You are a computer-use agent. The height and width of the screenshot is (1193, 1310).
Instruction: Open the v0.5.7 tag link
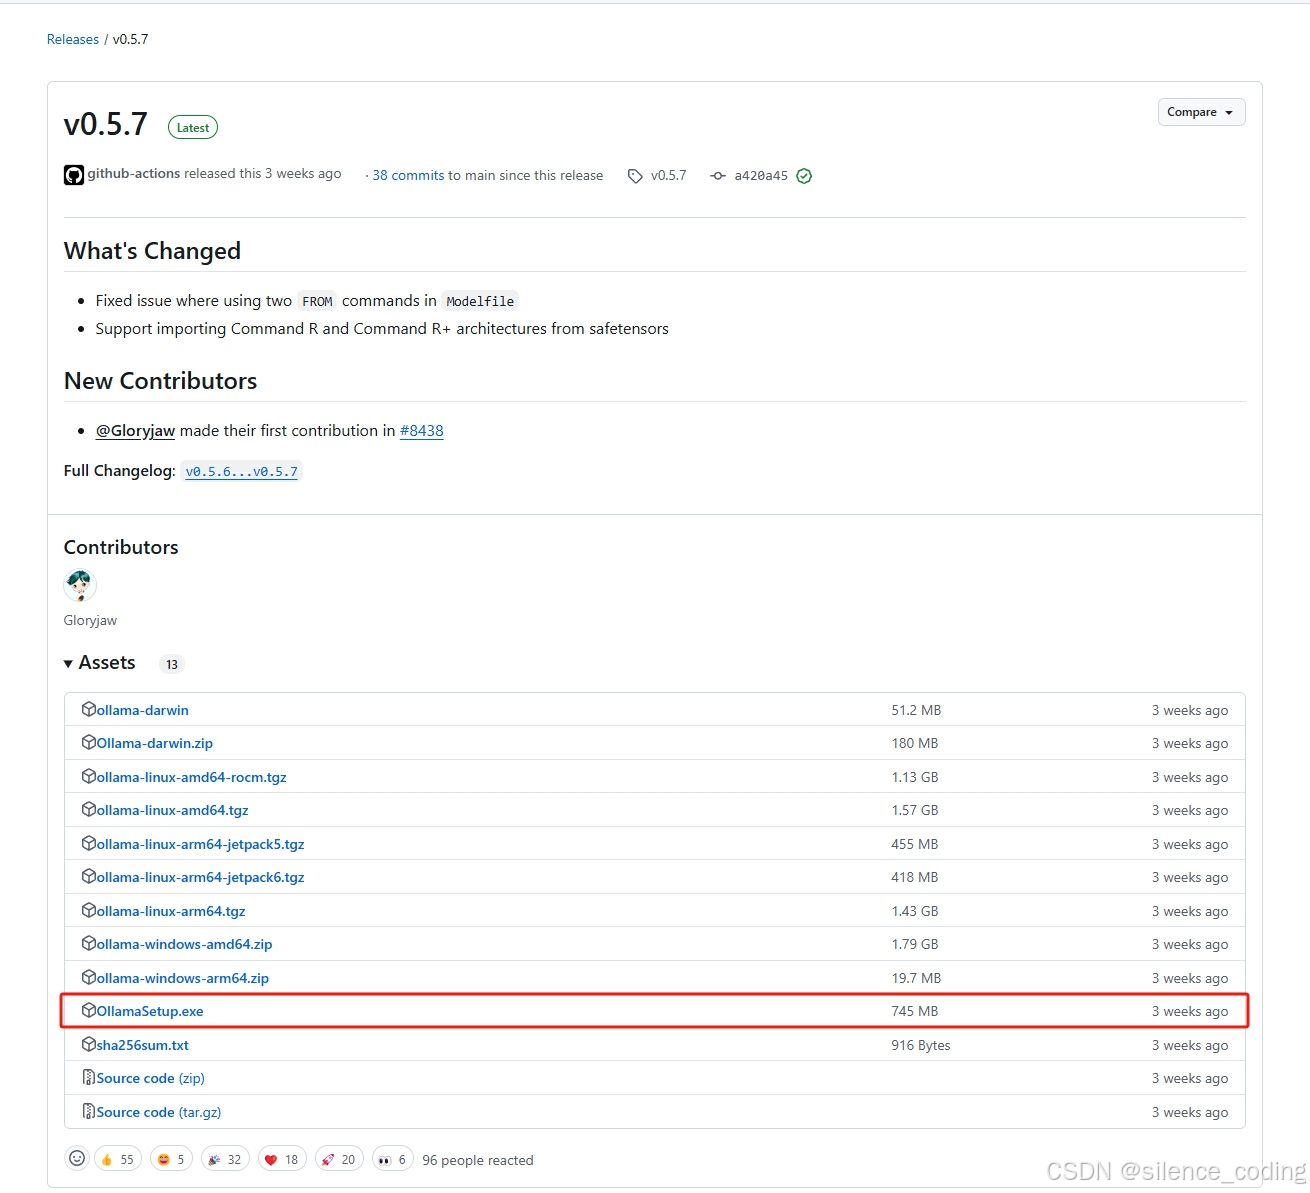pos(668,175)
